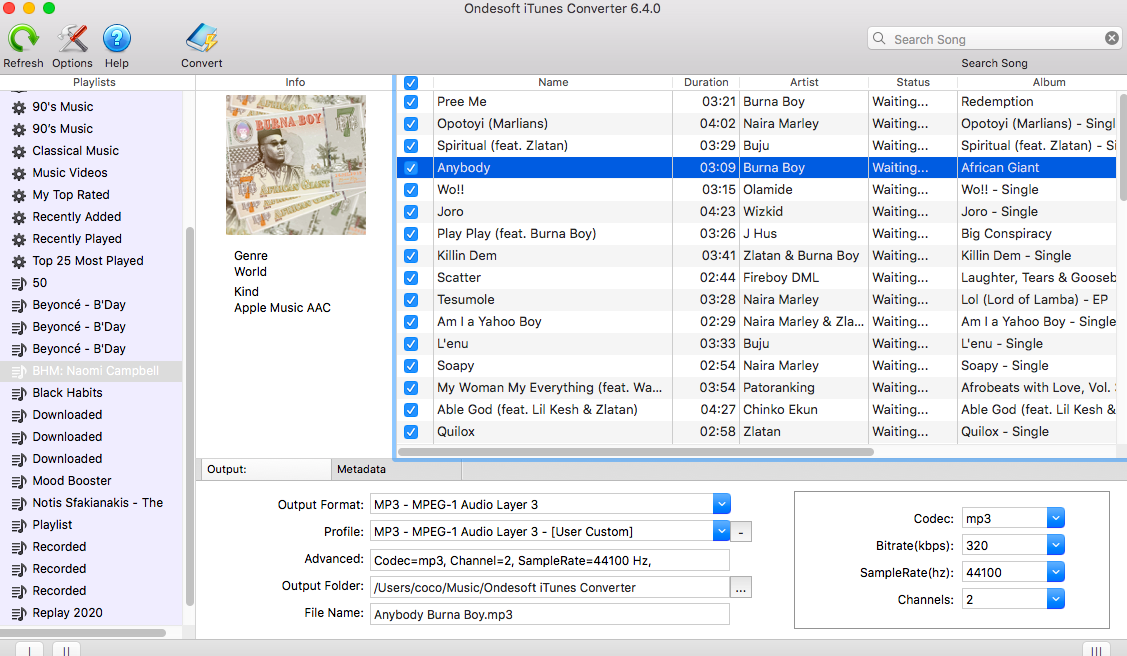This screenshot has width=1127, height=656.
Task: Uncheck the Killin Dem checkbox
Action: [410, 256]
